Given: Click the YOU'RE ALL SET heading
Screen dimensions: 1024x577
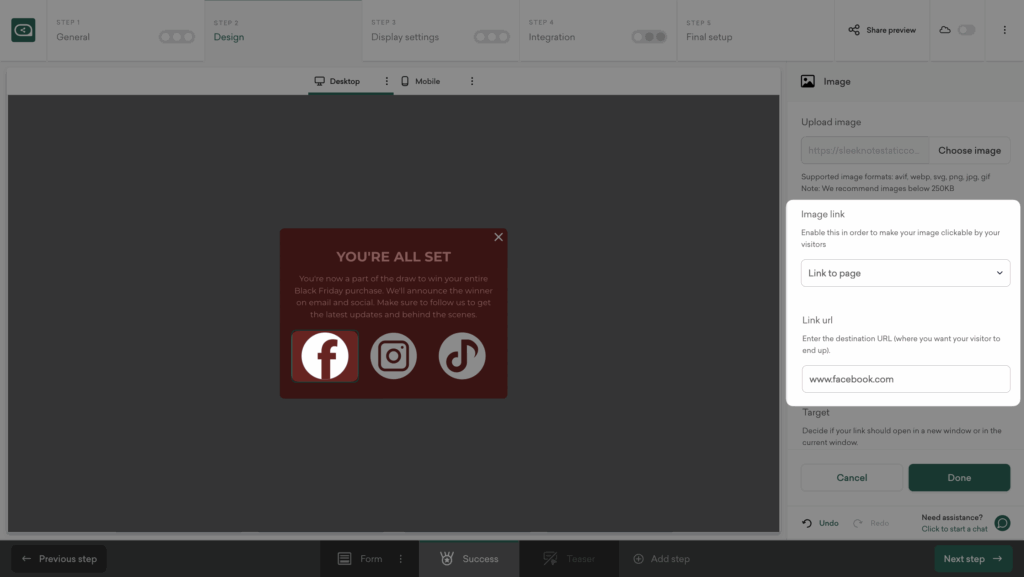Looking at the screenshot, I should coord(393,257).
